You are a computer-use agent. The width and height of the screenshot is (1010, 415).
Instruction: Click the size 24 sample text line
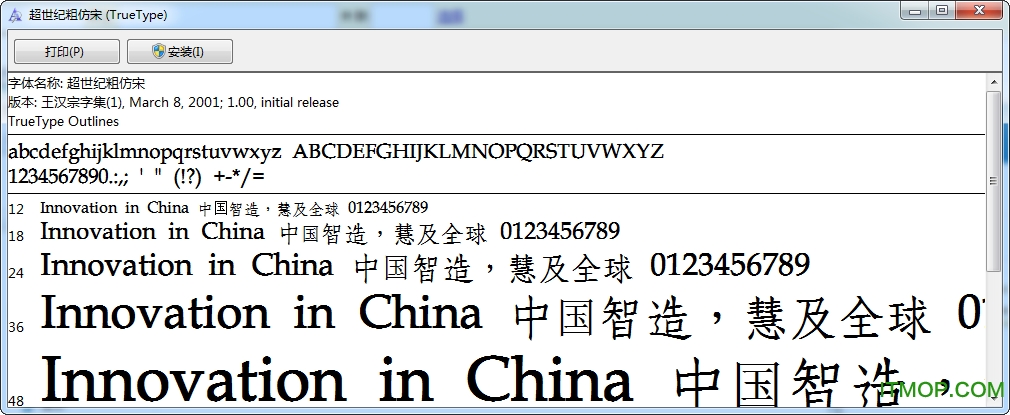(x=424, y=266)
